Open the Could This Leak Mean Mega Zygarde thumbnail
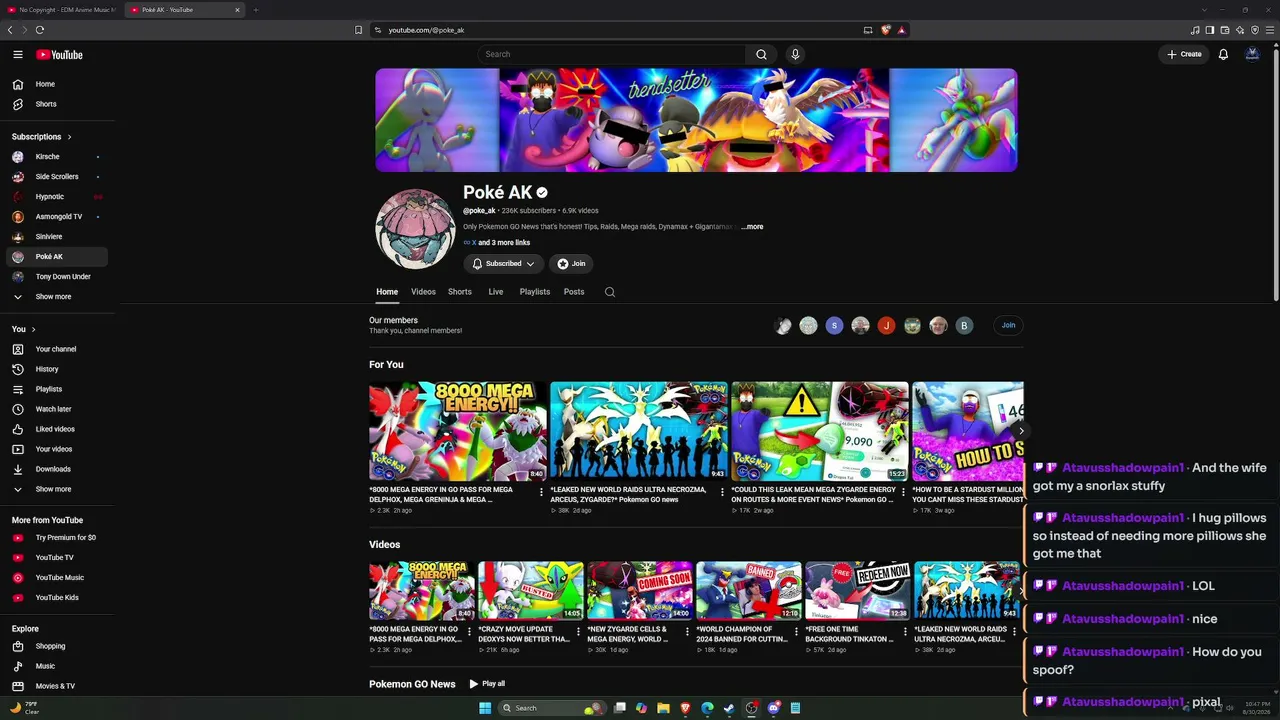Screen dimensions: 1280x720 pyautogui.click(x=820, y=431)
